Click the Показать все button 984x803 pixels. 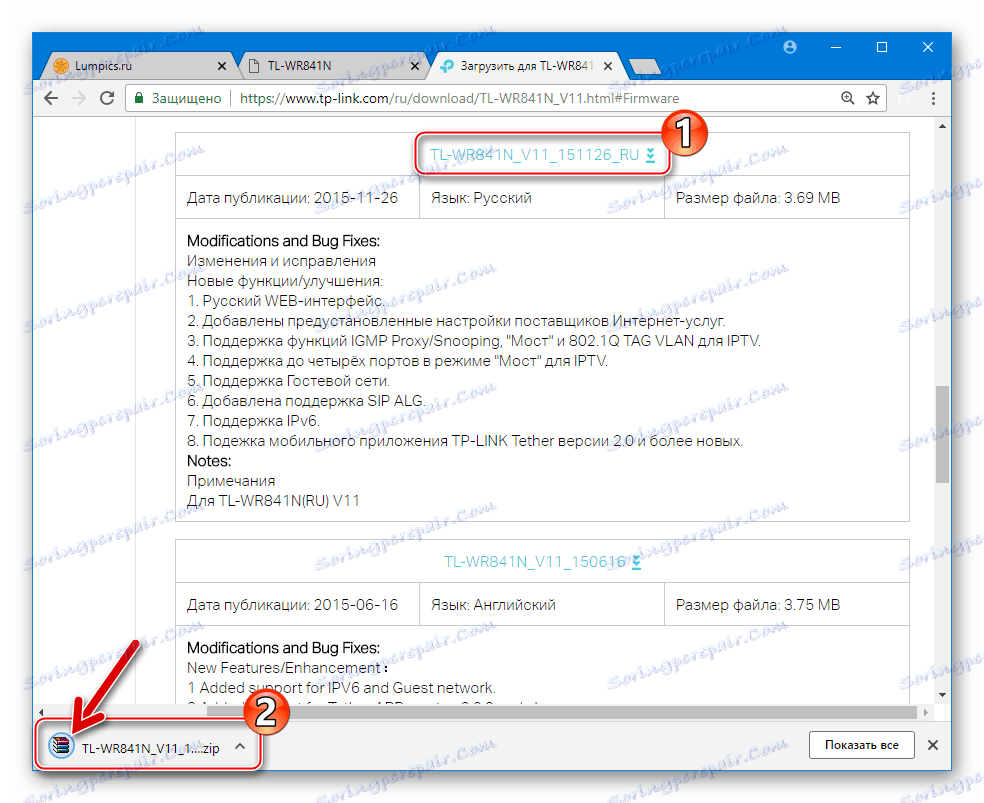[861, 745]
